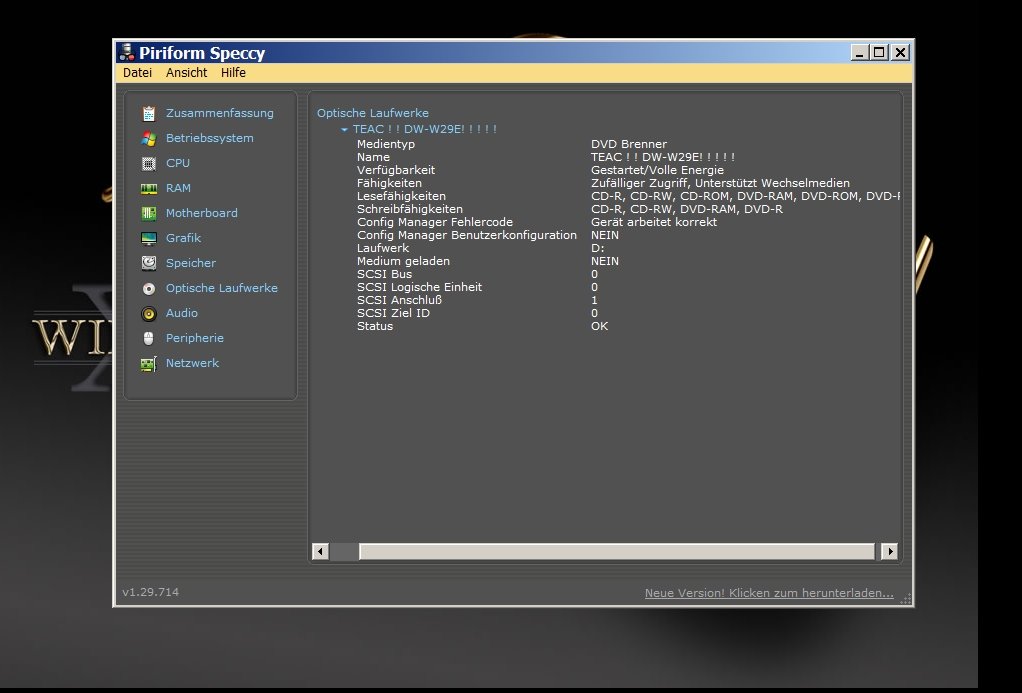Click the Betriebssystem Windows flag icon
Screen dimensions: 1022x693
[x=149, y=138]
